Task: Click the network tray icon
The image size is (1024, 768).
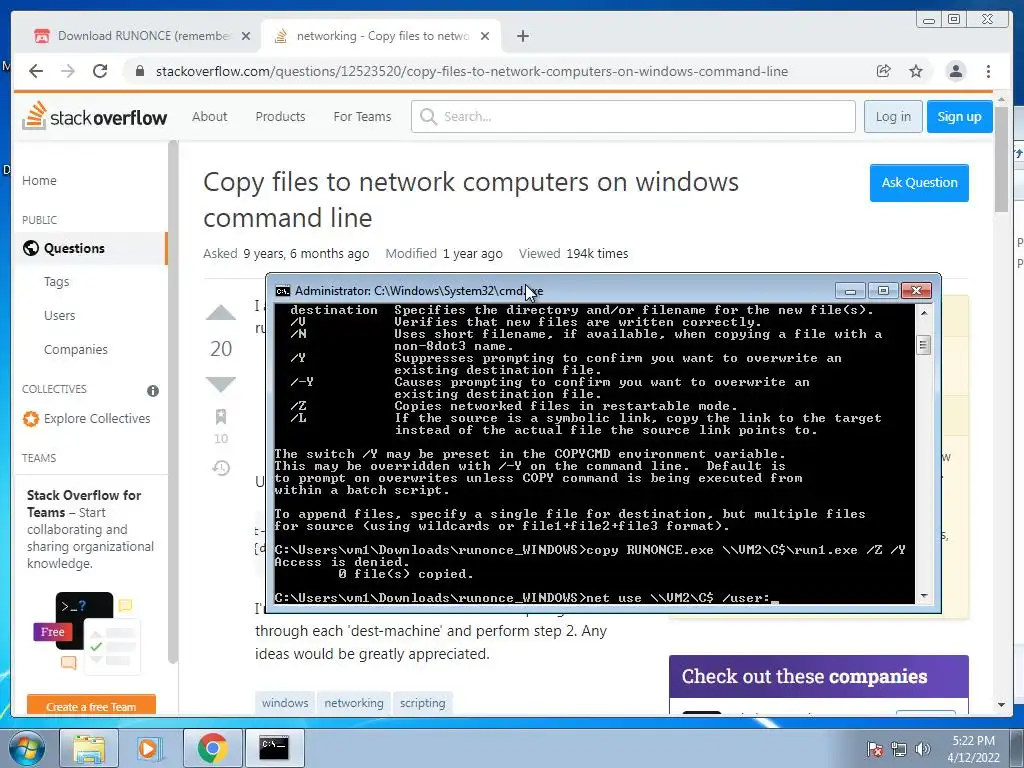Action: point(899,749)
